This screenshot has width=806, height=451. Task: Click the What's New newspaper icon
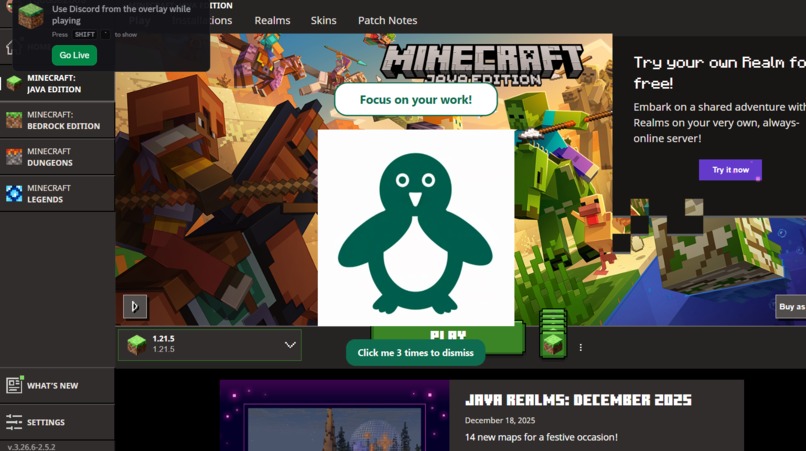pos(14,385)
